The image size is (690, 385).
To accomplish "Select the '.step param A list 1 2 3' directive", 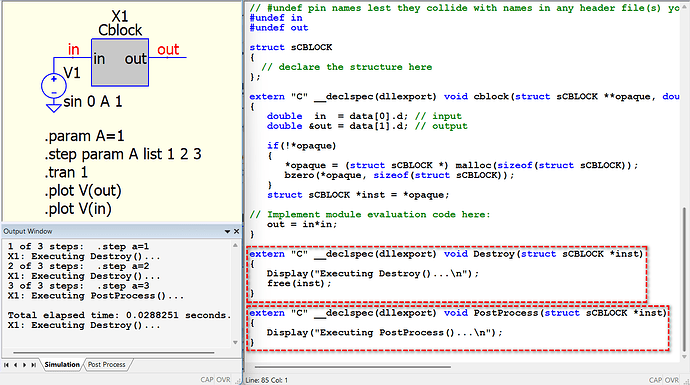I will tap(123, 154).
